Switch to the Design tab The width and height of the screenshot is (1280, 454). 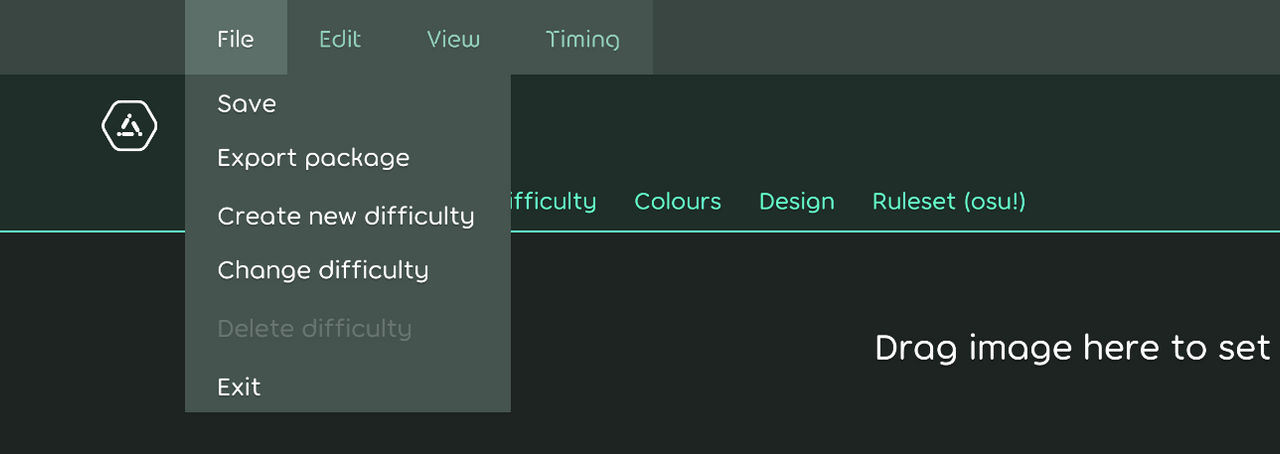coord(797,201)
